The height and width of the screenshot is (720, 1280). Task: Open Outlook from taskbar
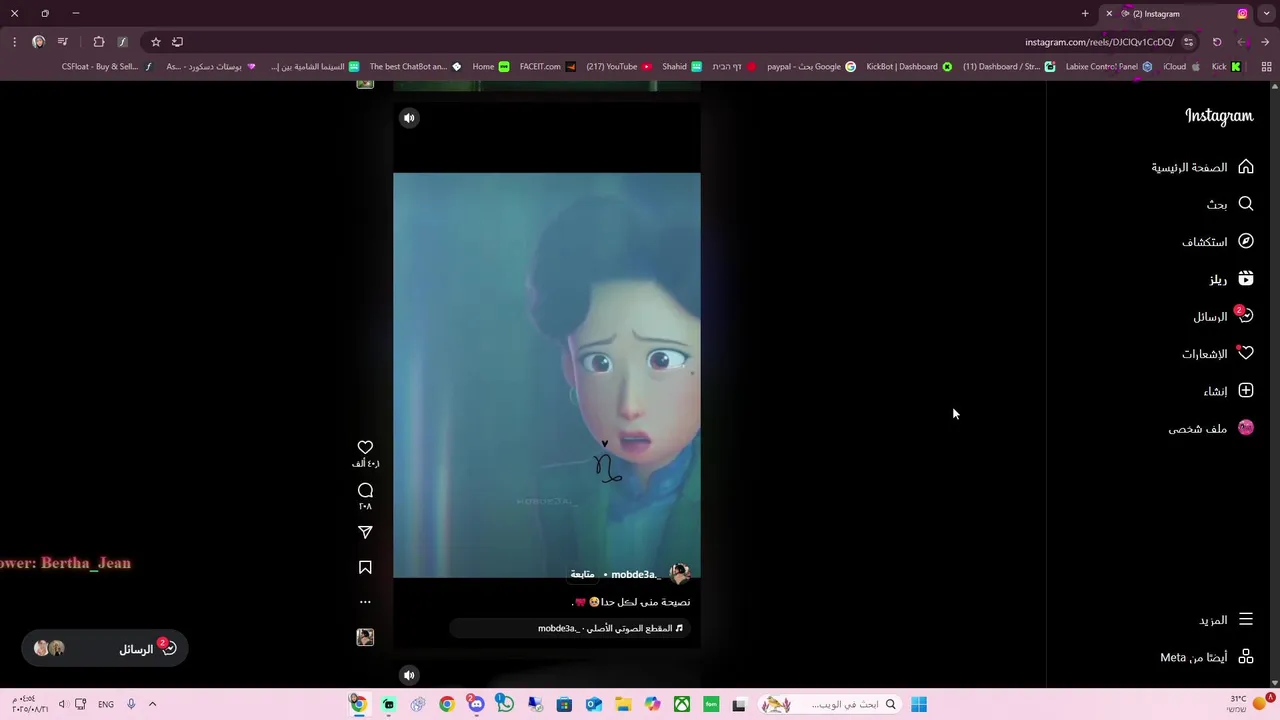[x=594, y=704]
